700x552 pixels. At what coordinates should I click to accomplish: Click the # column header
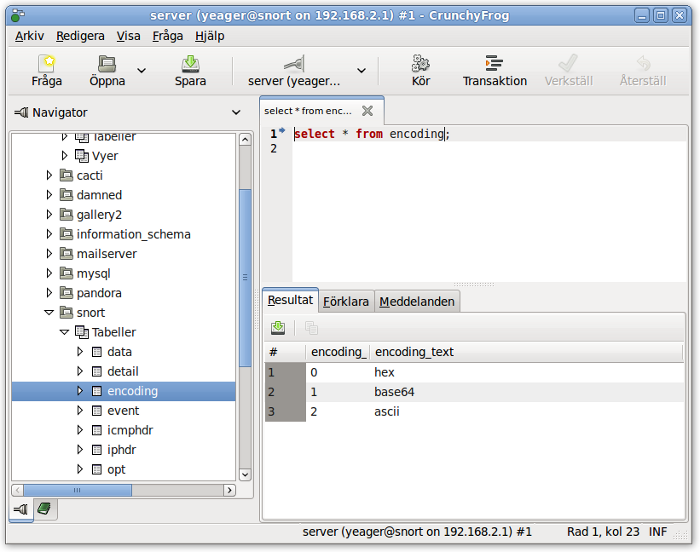click(285, 352)
